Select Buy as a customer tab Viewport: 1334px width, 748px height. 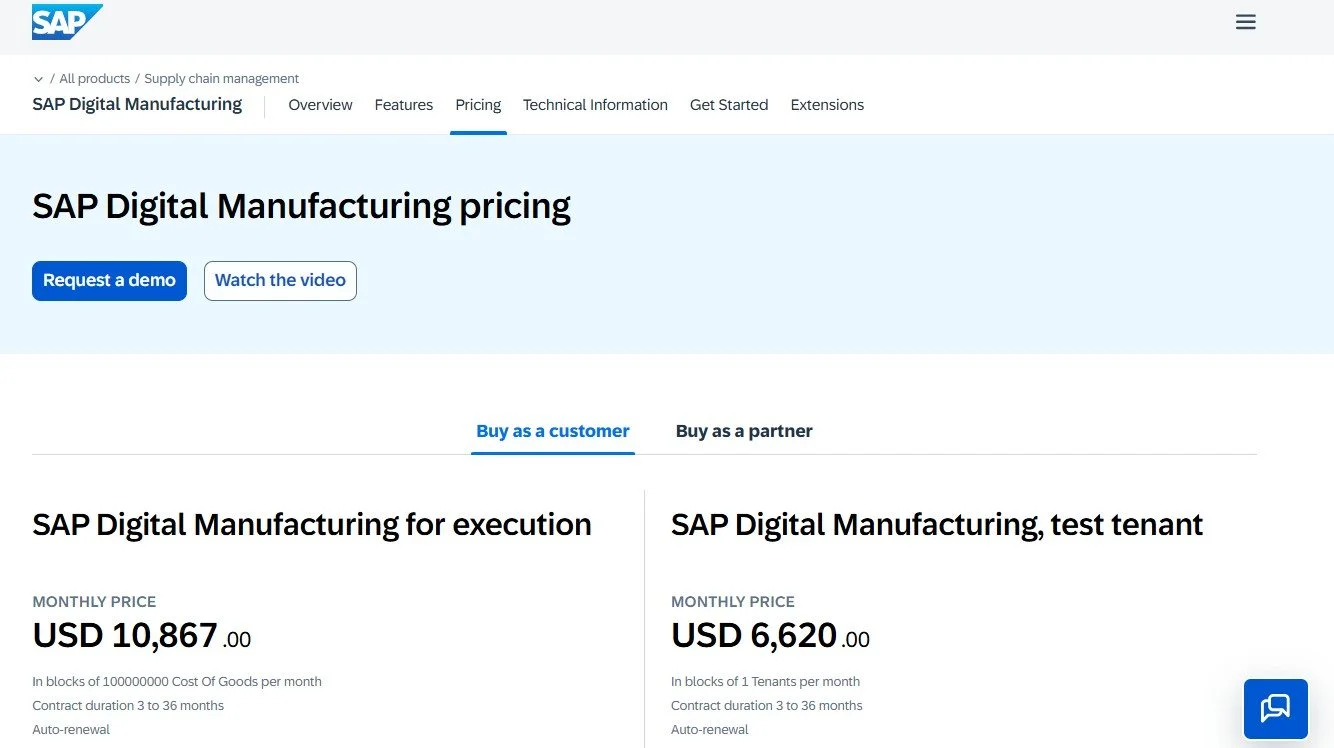coord(552,431)
